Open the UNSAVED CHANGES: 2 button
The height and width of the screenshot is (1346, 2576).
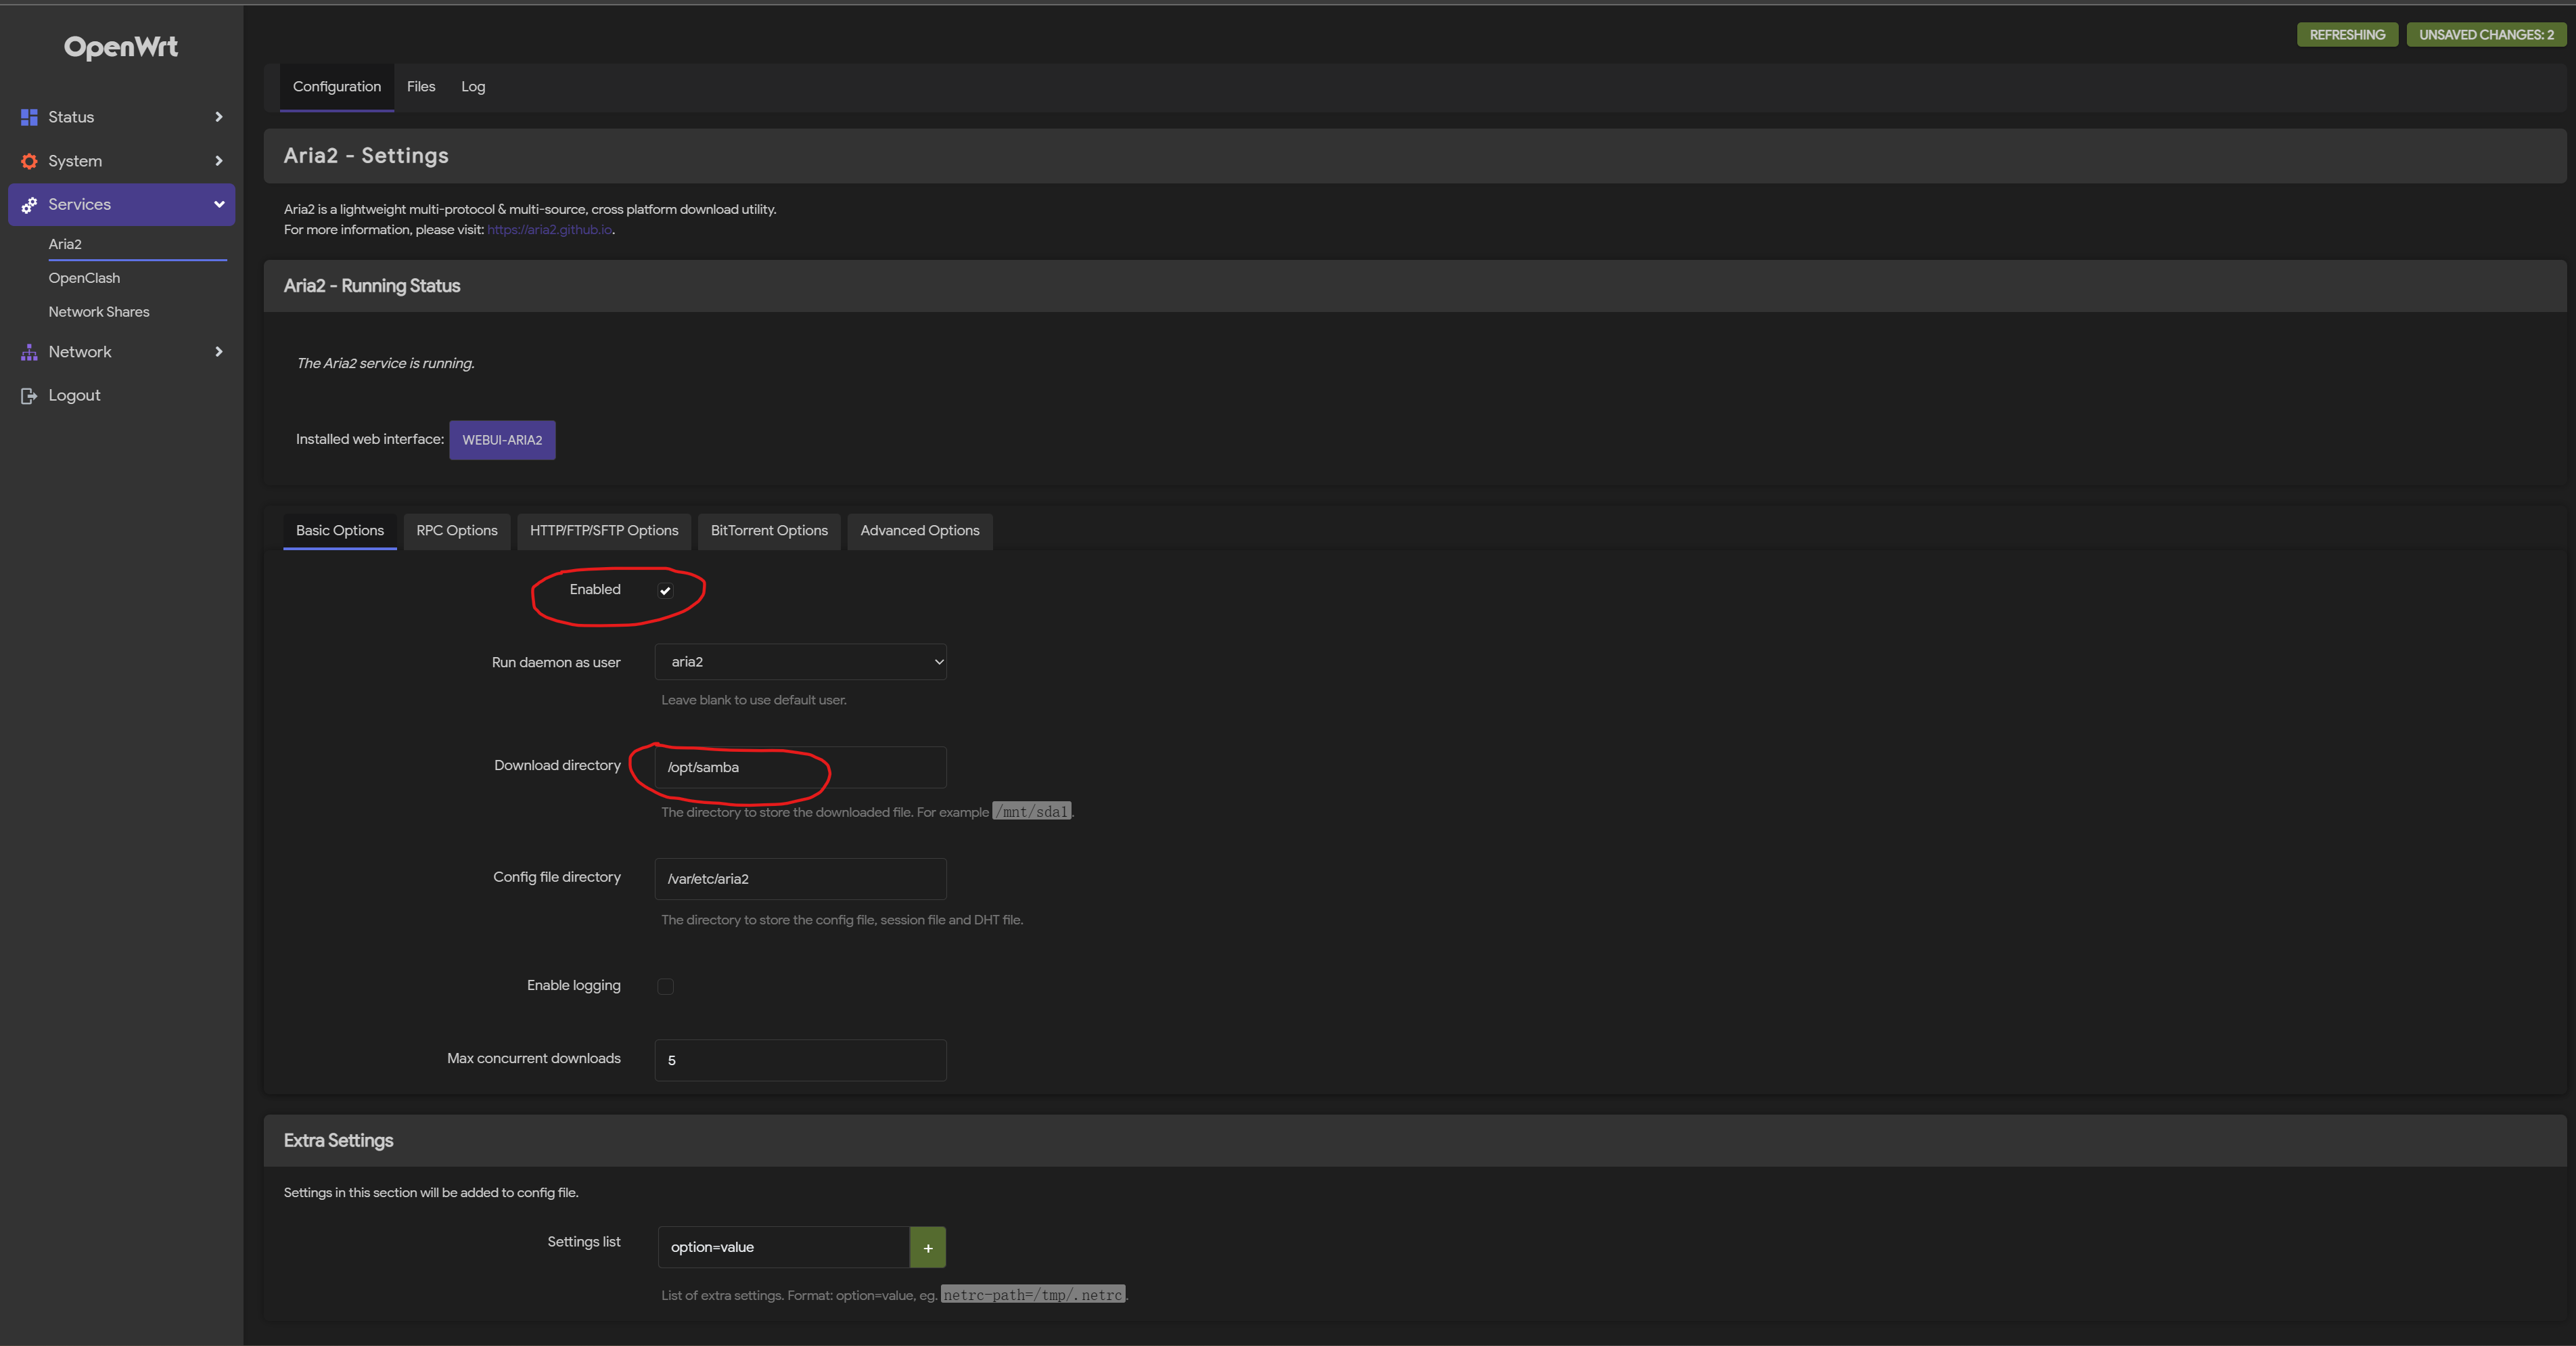[2486, 35]
